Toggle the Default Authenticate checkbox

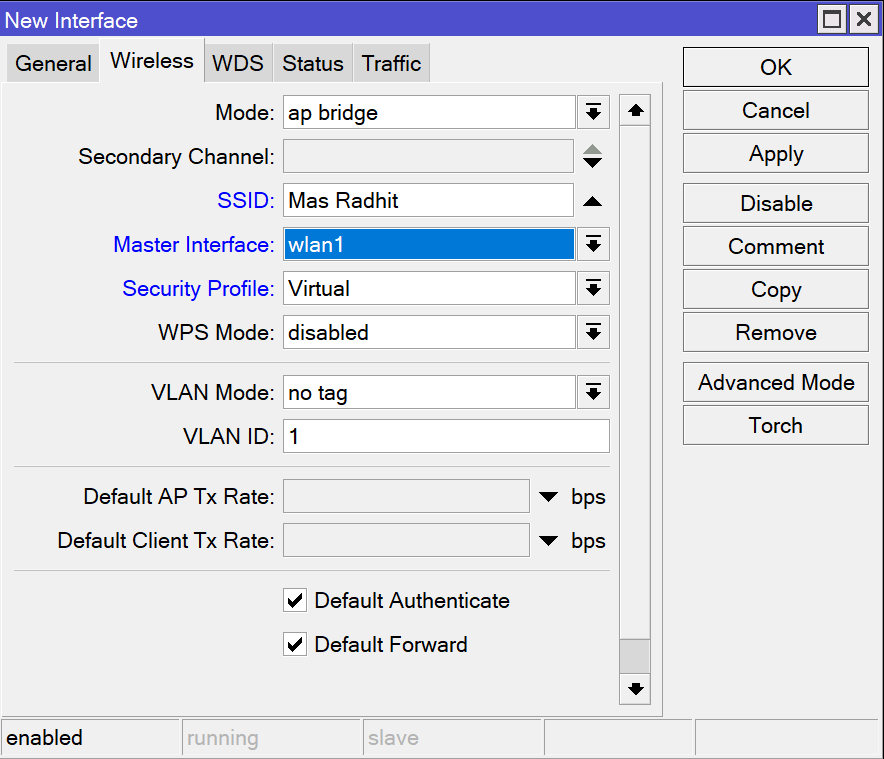295,601
